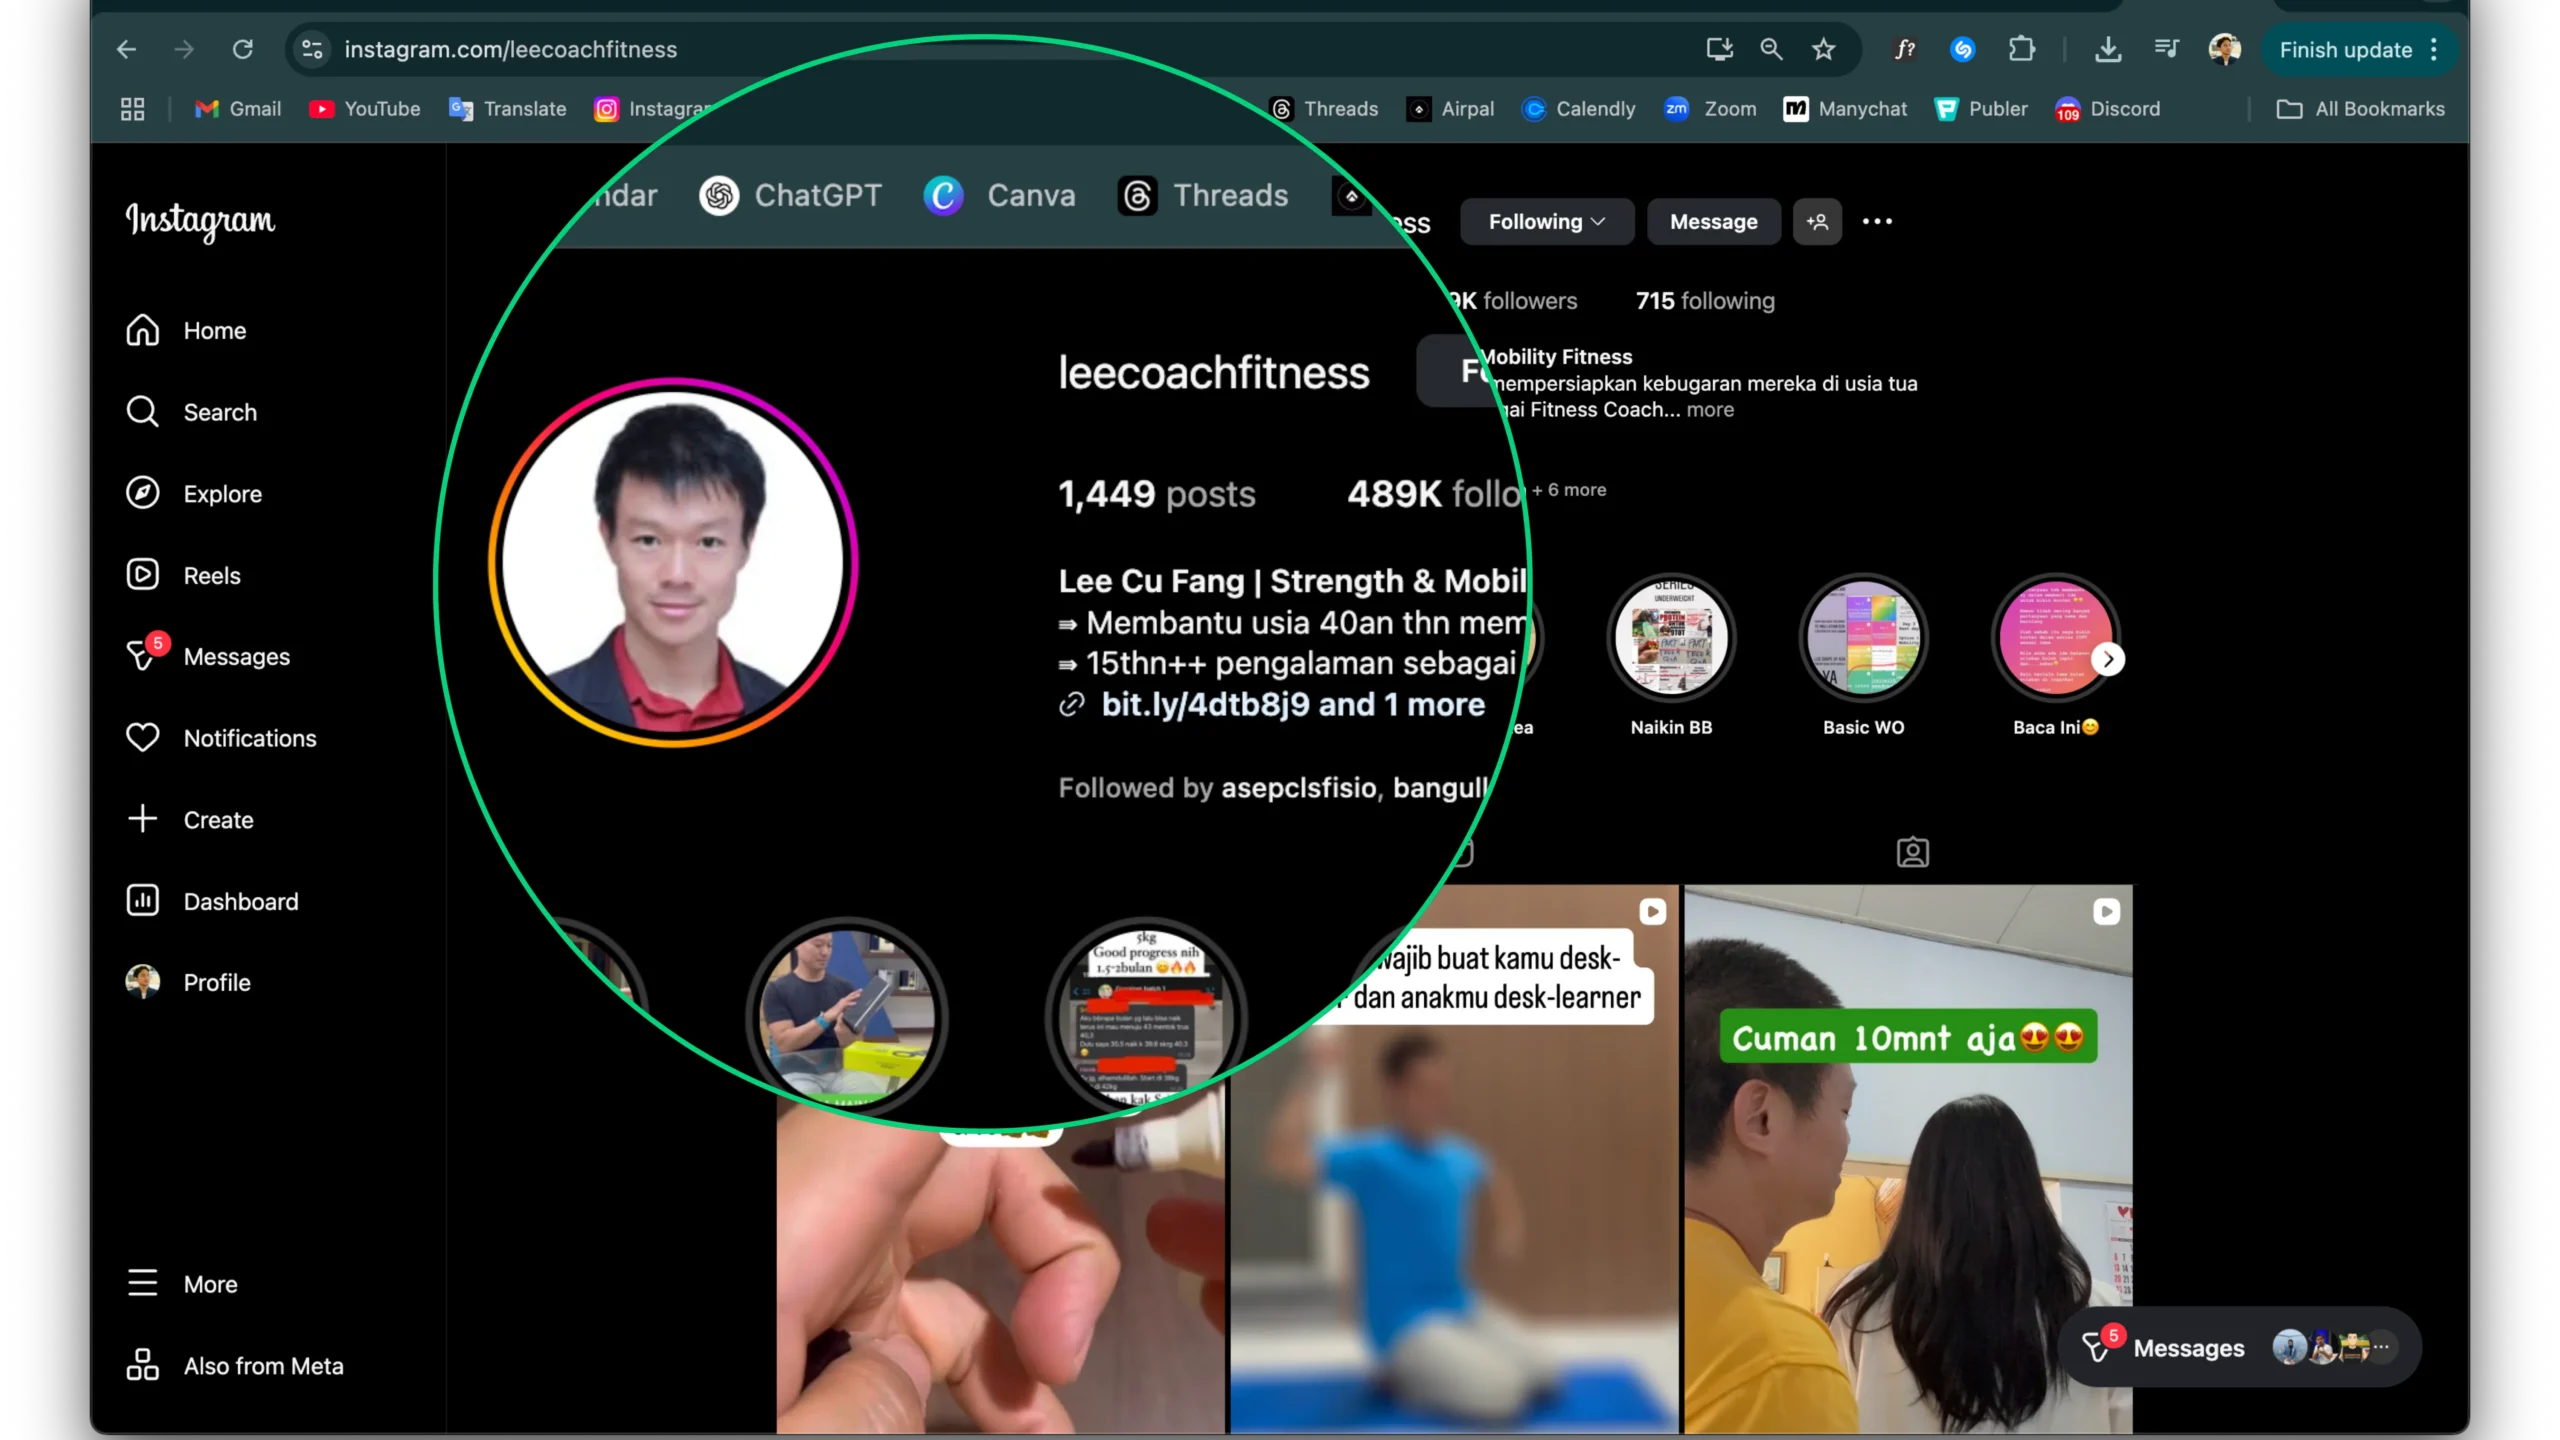Click Create in sidebar
This screenshot has width=2560, height=1440.
point(190,819)
